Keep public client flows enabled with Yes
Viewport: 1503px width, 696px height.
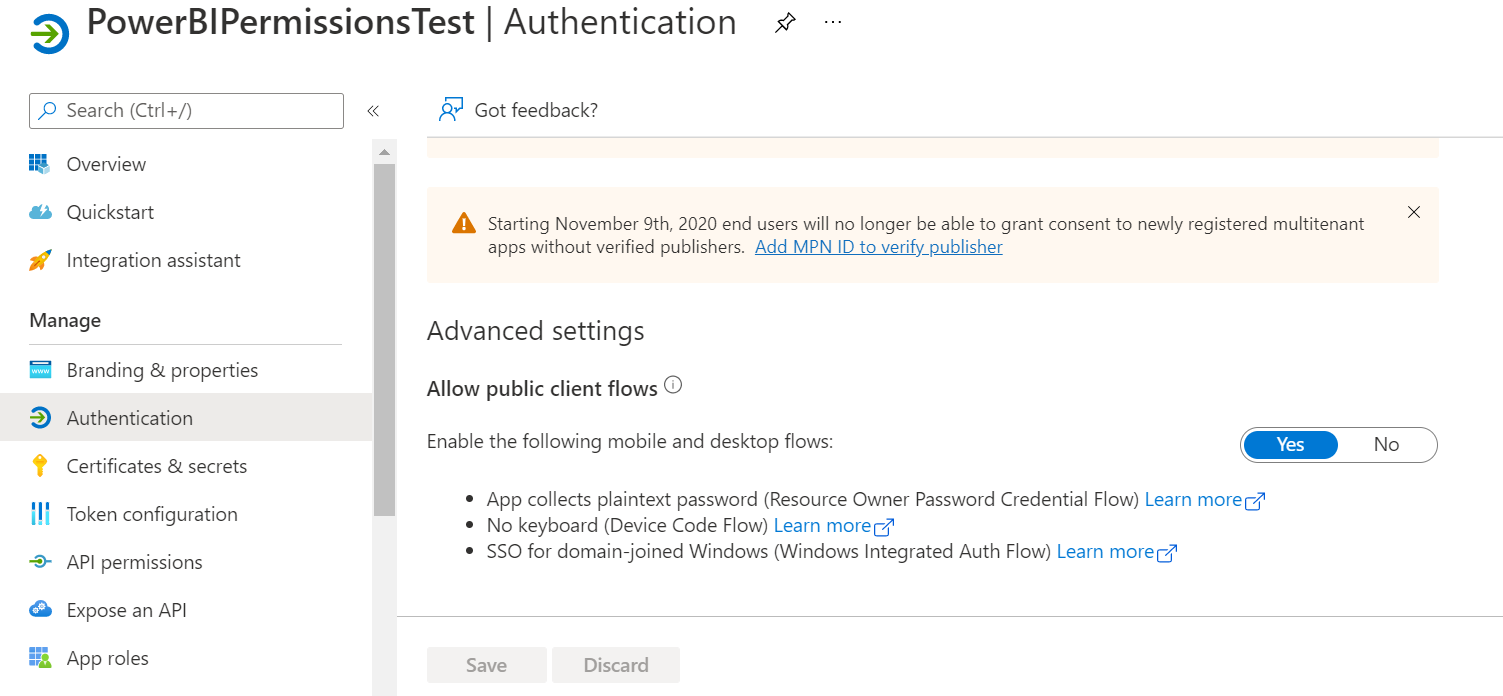tap(1290, 444)
